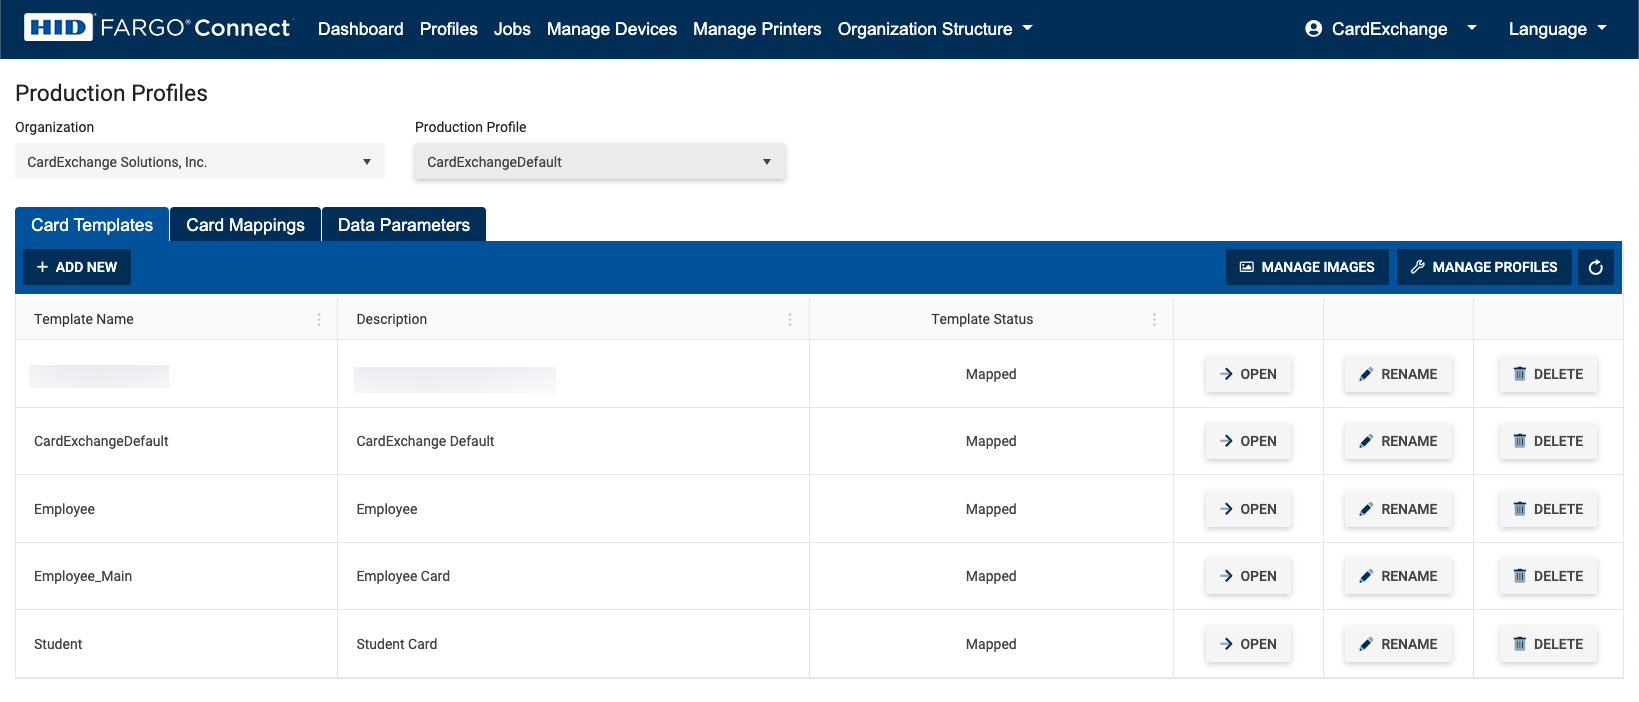Click trash icon in the Employee_Main row
The width and height of the screenshot is (1639, 702).
pyautogui.click(x=1520, y=576)
